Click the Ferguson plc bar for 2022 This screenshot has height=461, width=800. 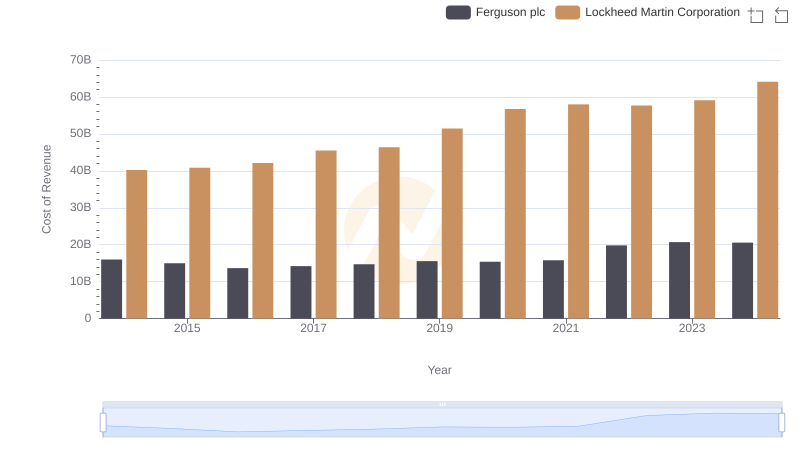(616, 282)
